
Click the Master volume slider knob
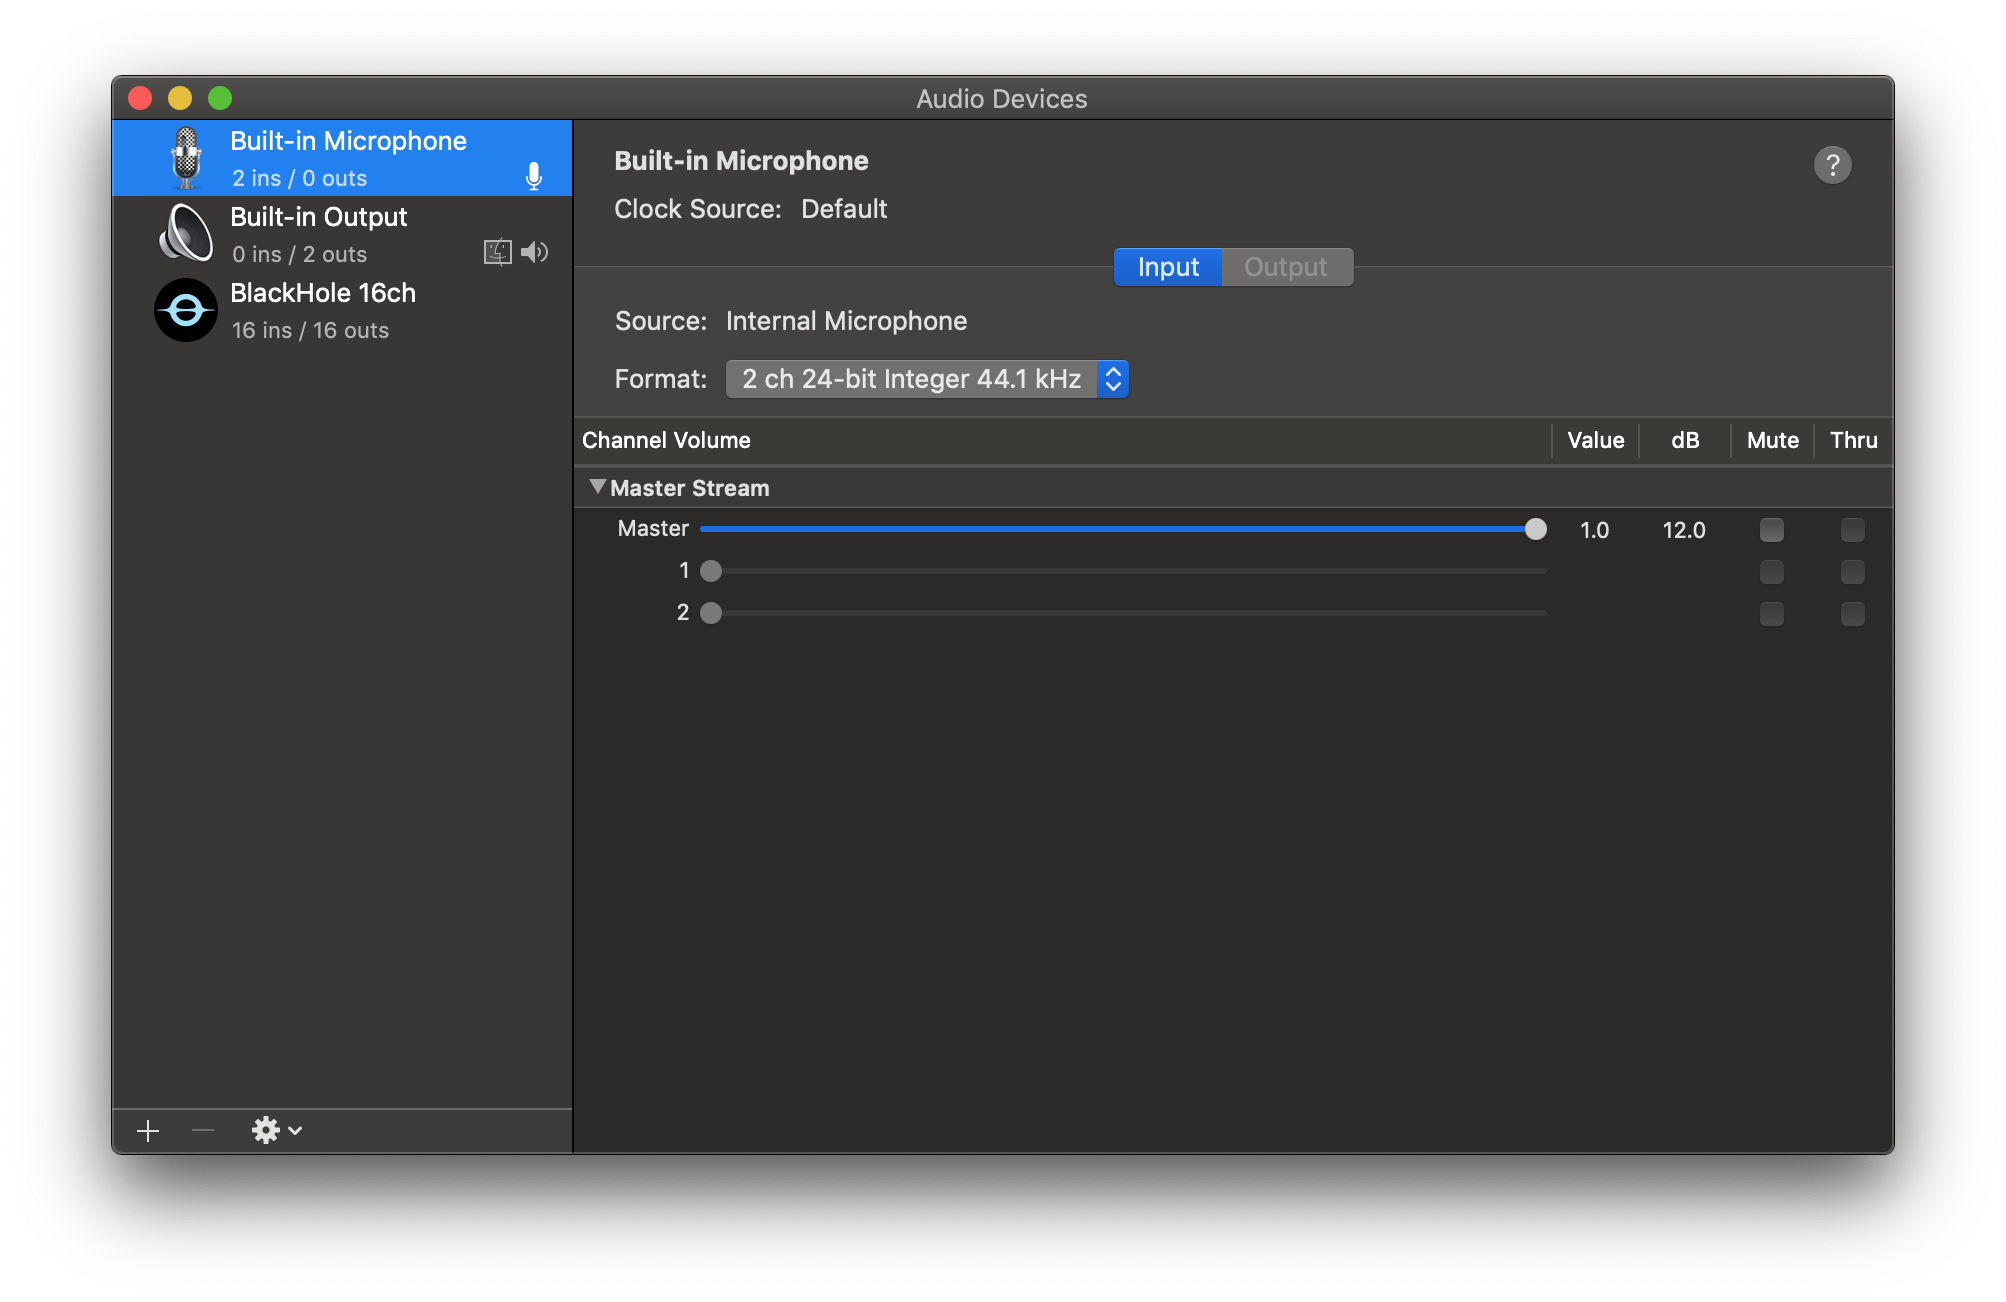(x=1535, y=529)
